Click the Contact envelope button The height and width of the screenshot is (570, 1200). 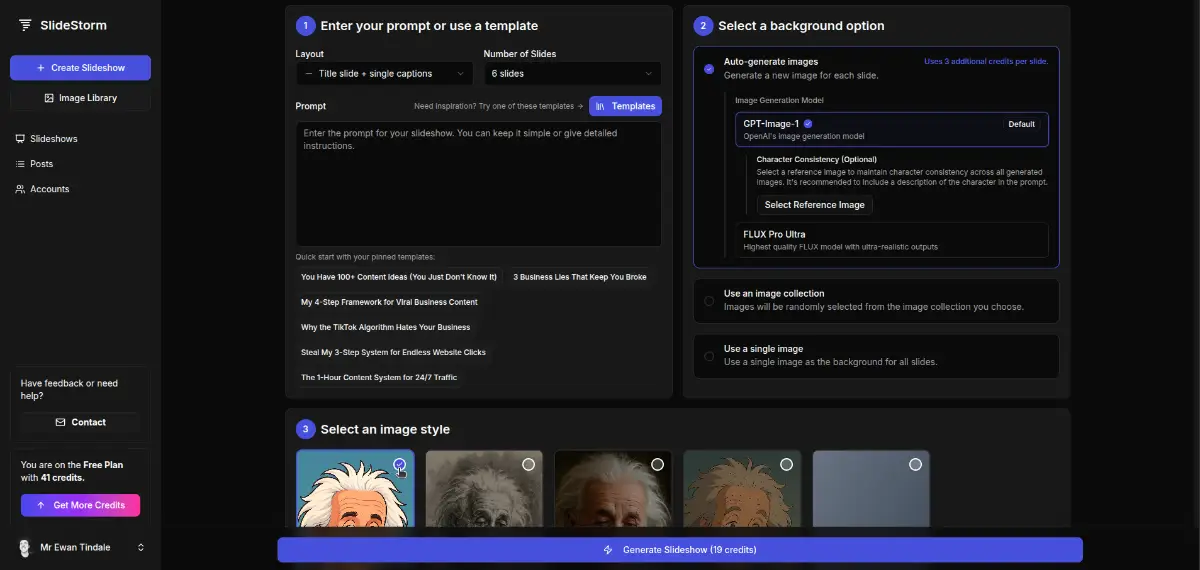(x=80, y=422)
